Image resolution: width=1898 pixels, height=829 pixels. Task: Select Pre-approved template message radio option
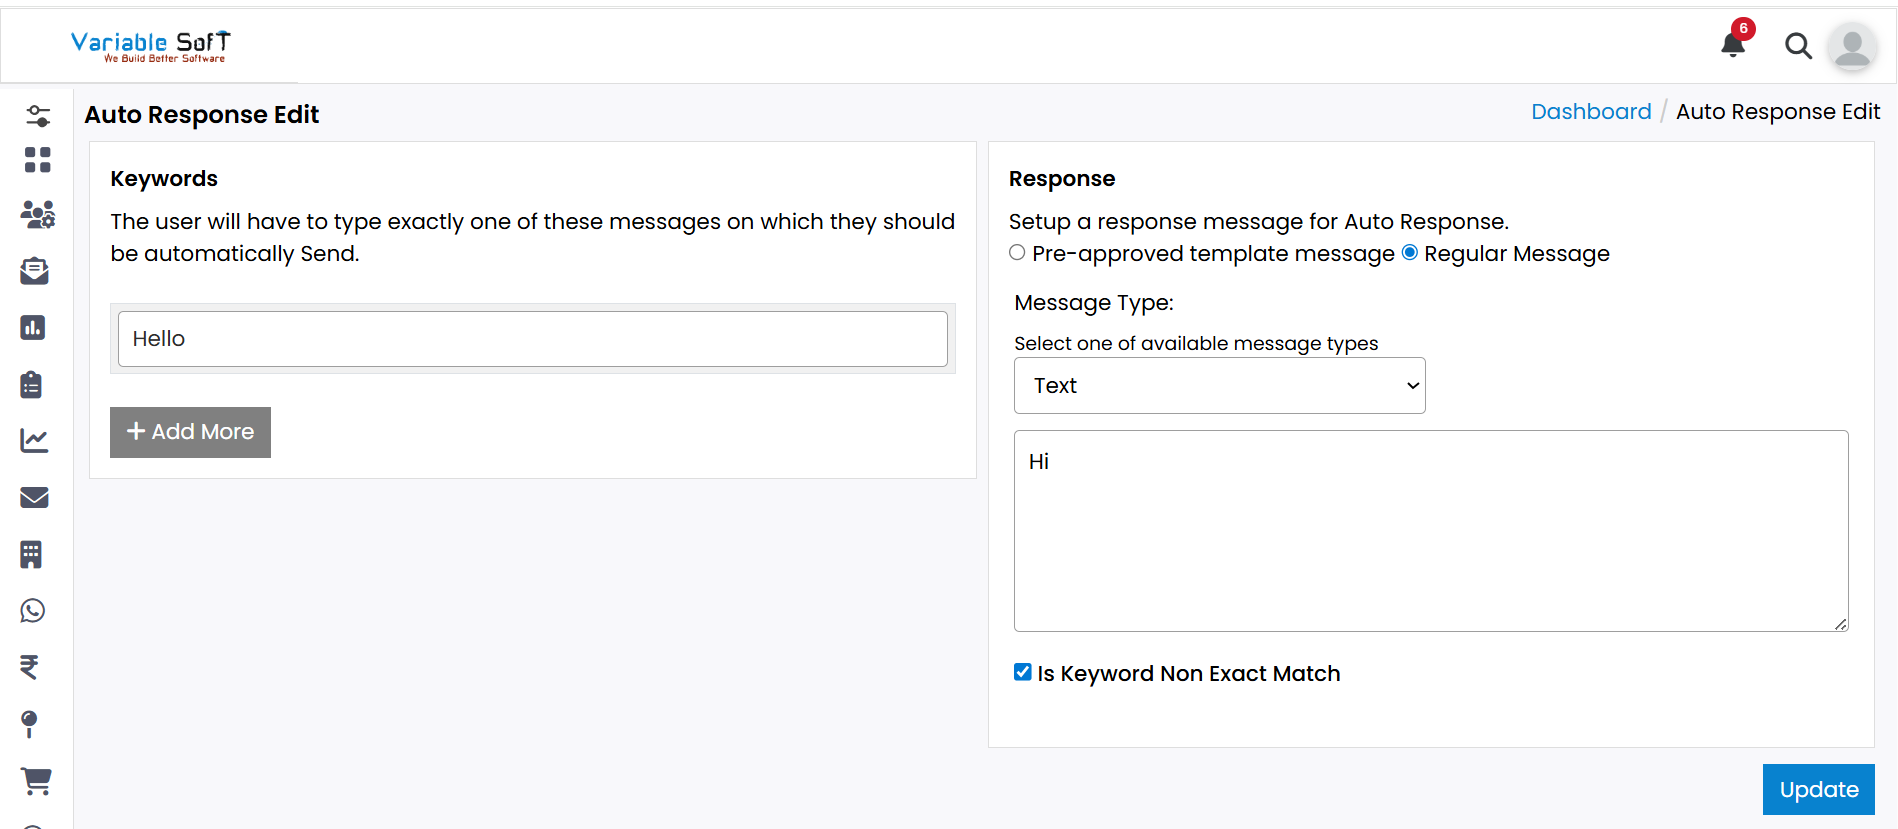pyautogui.click(x=1017, y=253)
